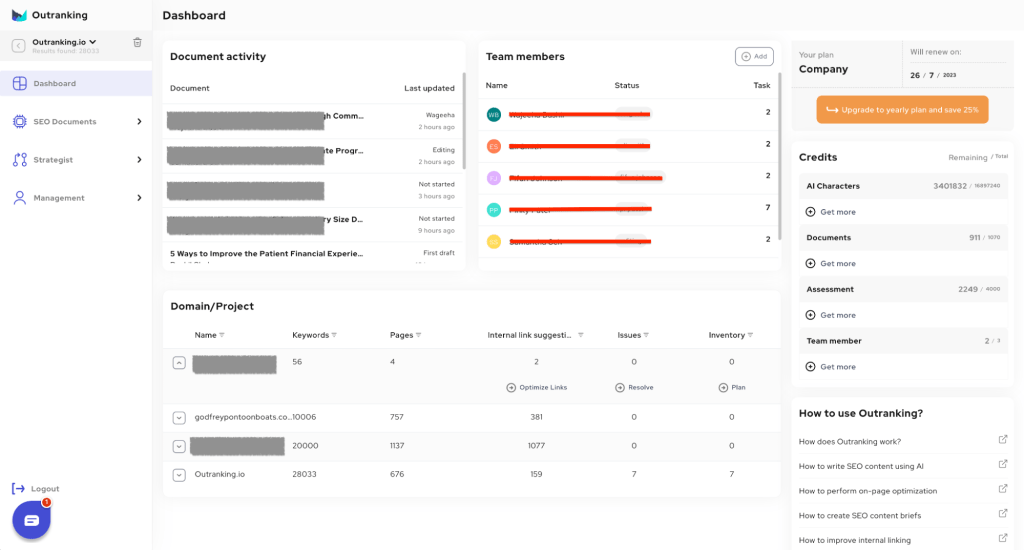This screenshot has height=550, width=1024.
Task: Click Logout text link
Action: click(45, 489)
